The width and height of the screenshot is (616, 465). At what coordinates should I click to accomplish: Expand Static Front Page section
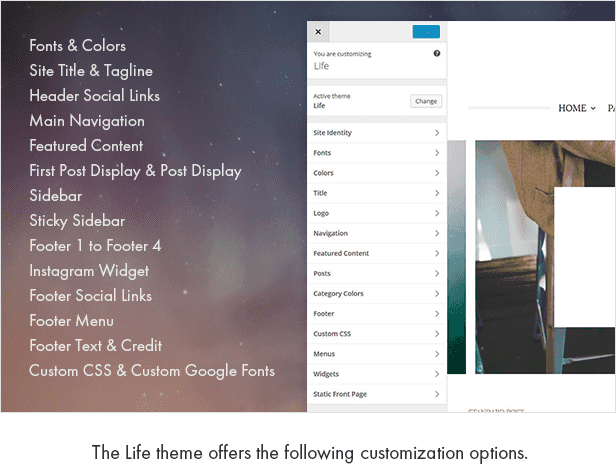point(376,394)
